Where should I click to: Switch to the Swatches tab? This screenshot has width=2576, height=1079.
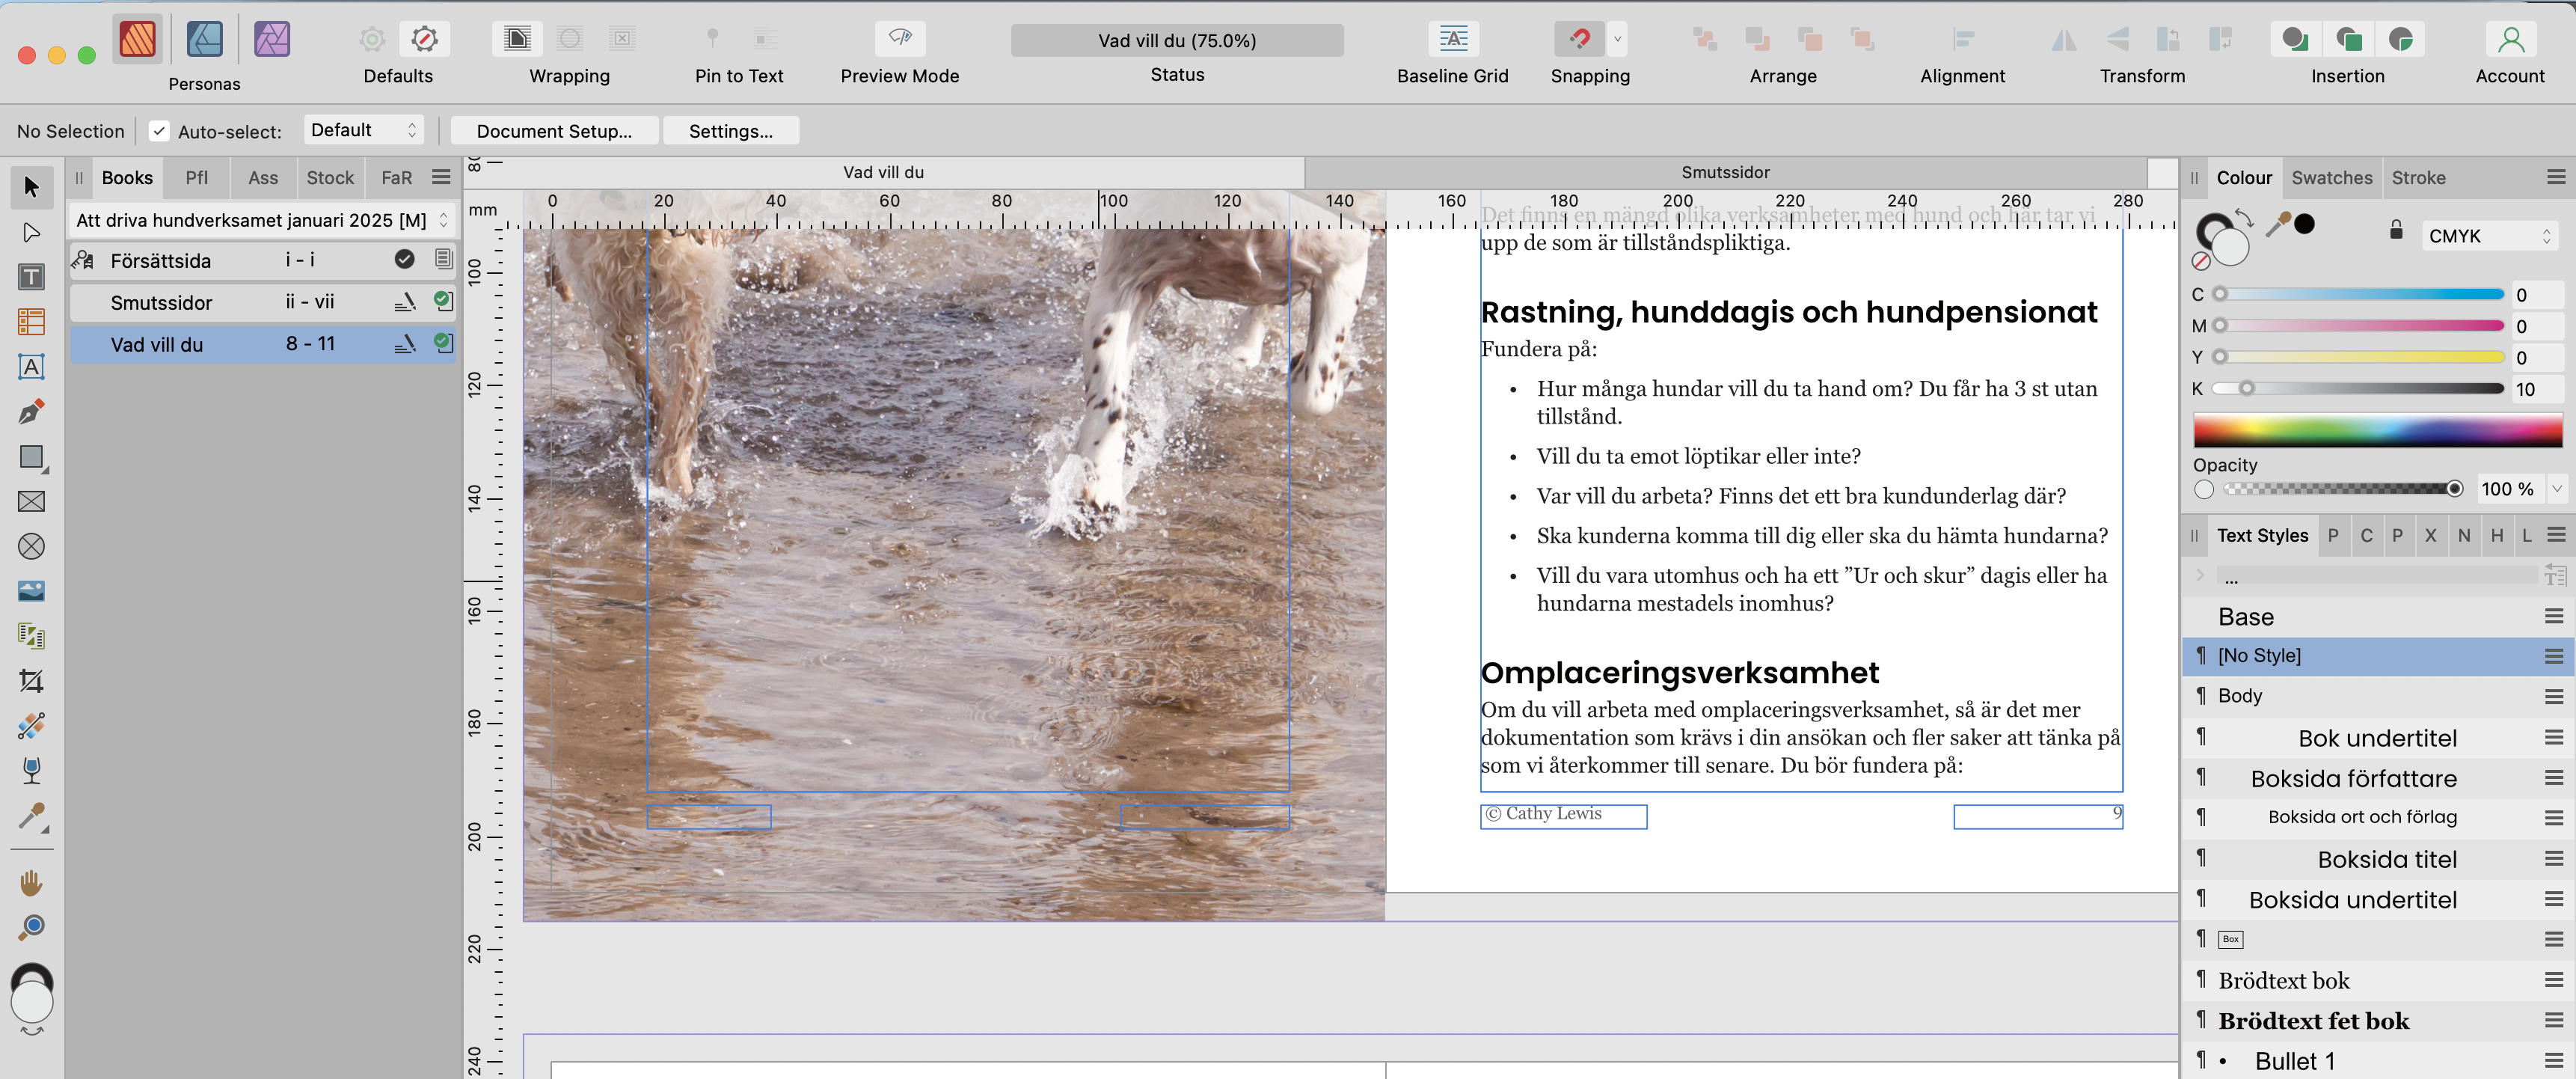(2331, 177)
